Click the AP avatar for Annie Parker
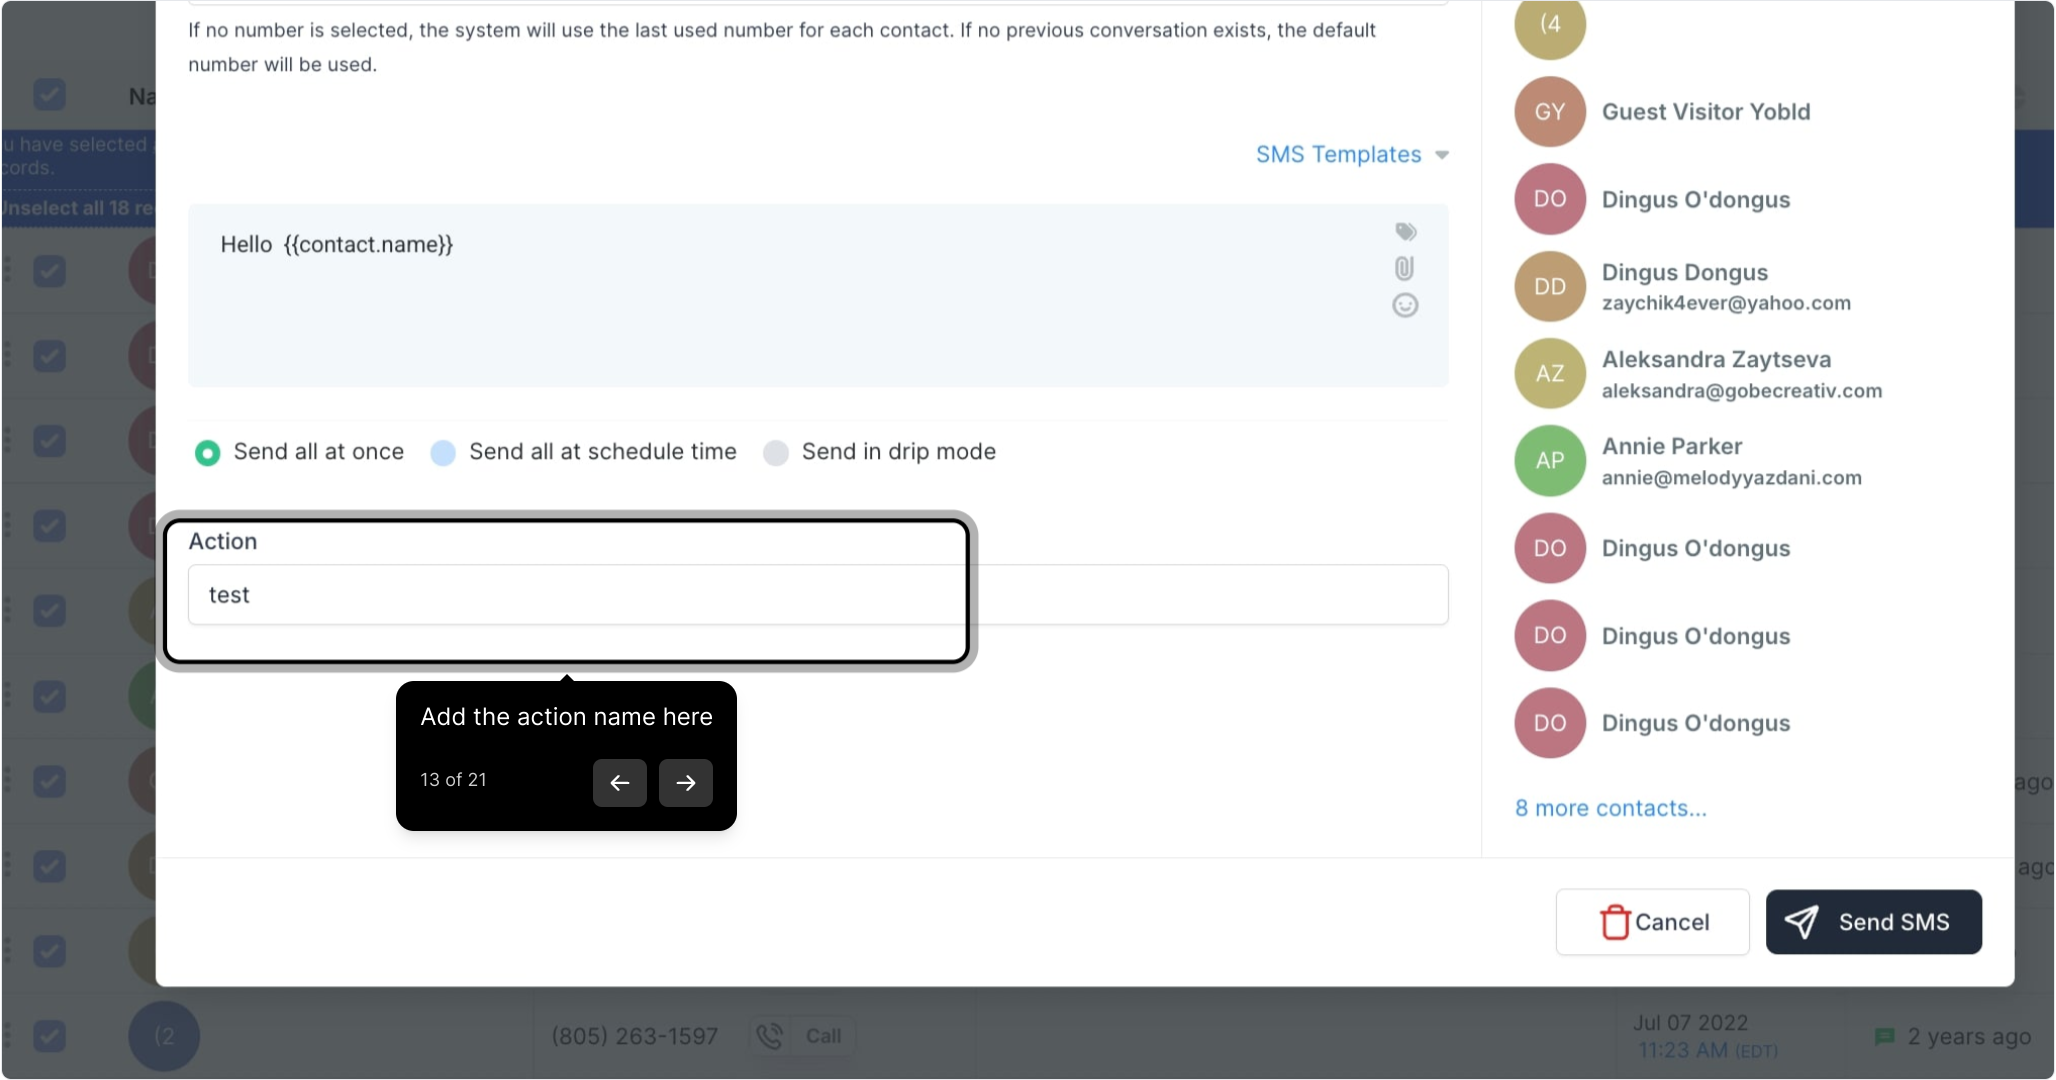Image resolution: width=2056 pixels, height=1080 pixels. coord(1549,461)
